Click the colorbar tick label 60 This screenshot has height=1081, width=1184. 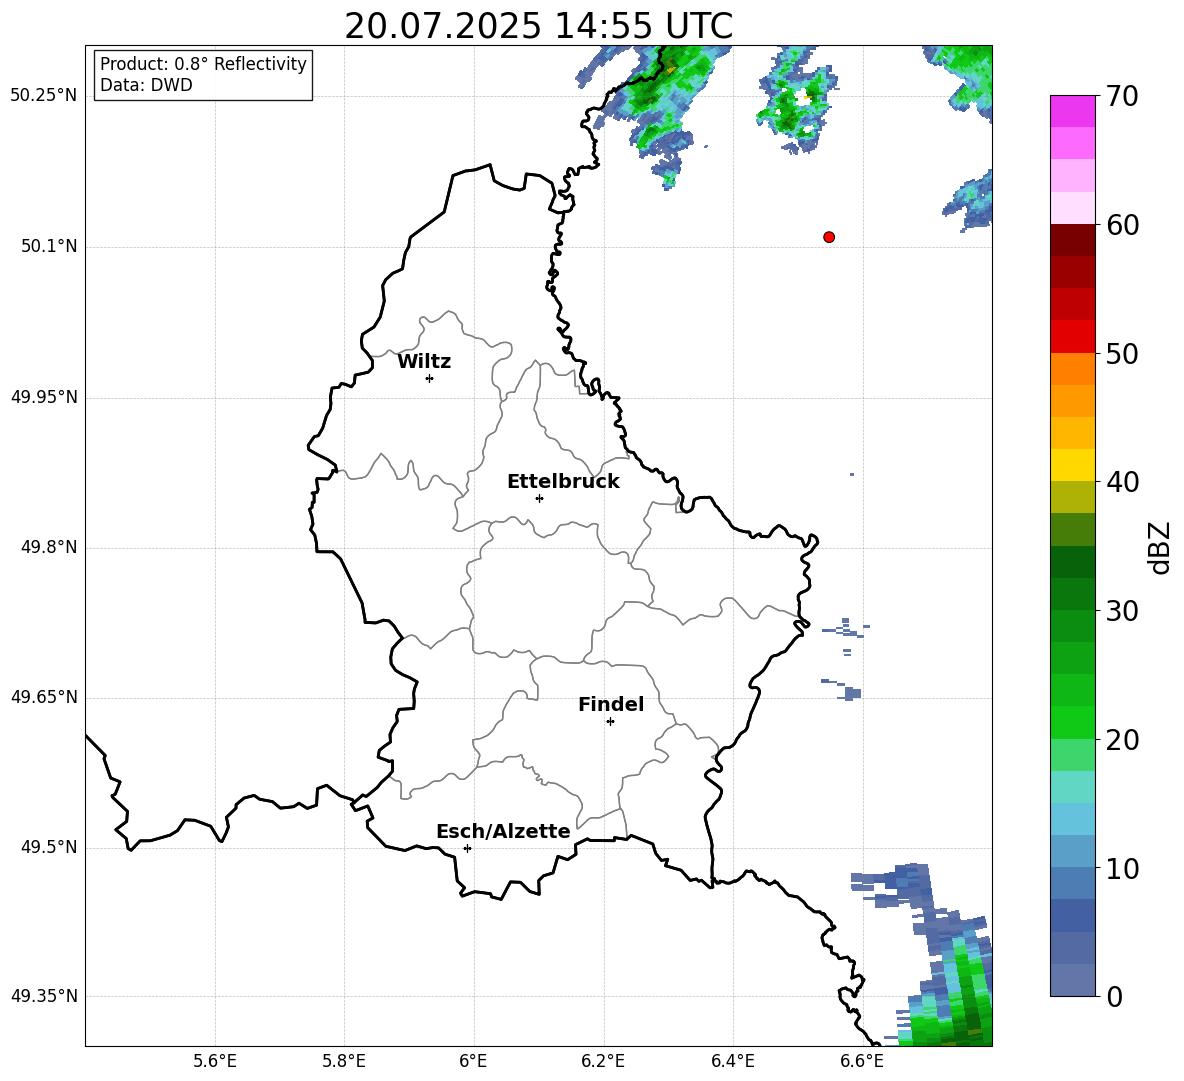click(1122, 225)
